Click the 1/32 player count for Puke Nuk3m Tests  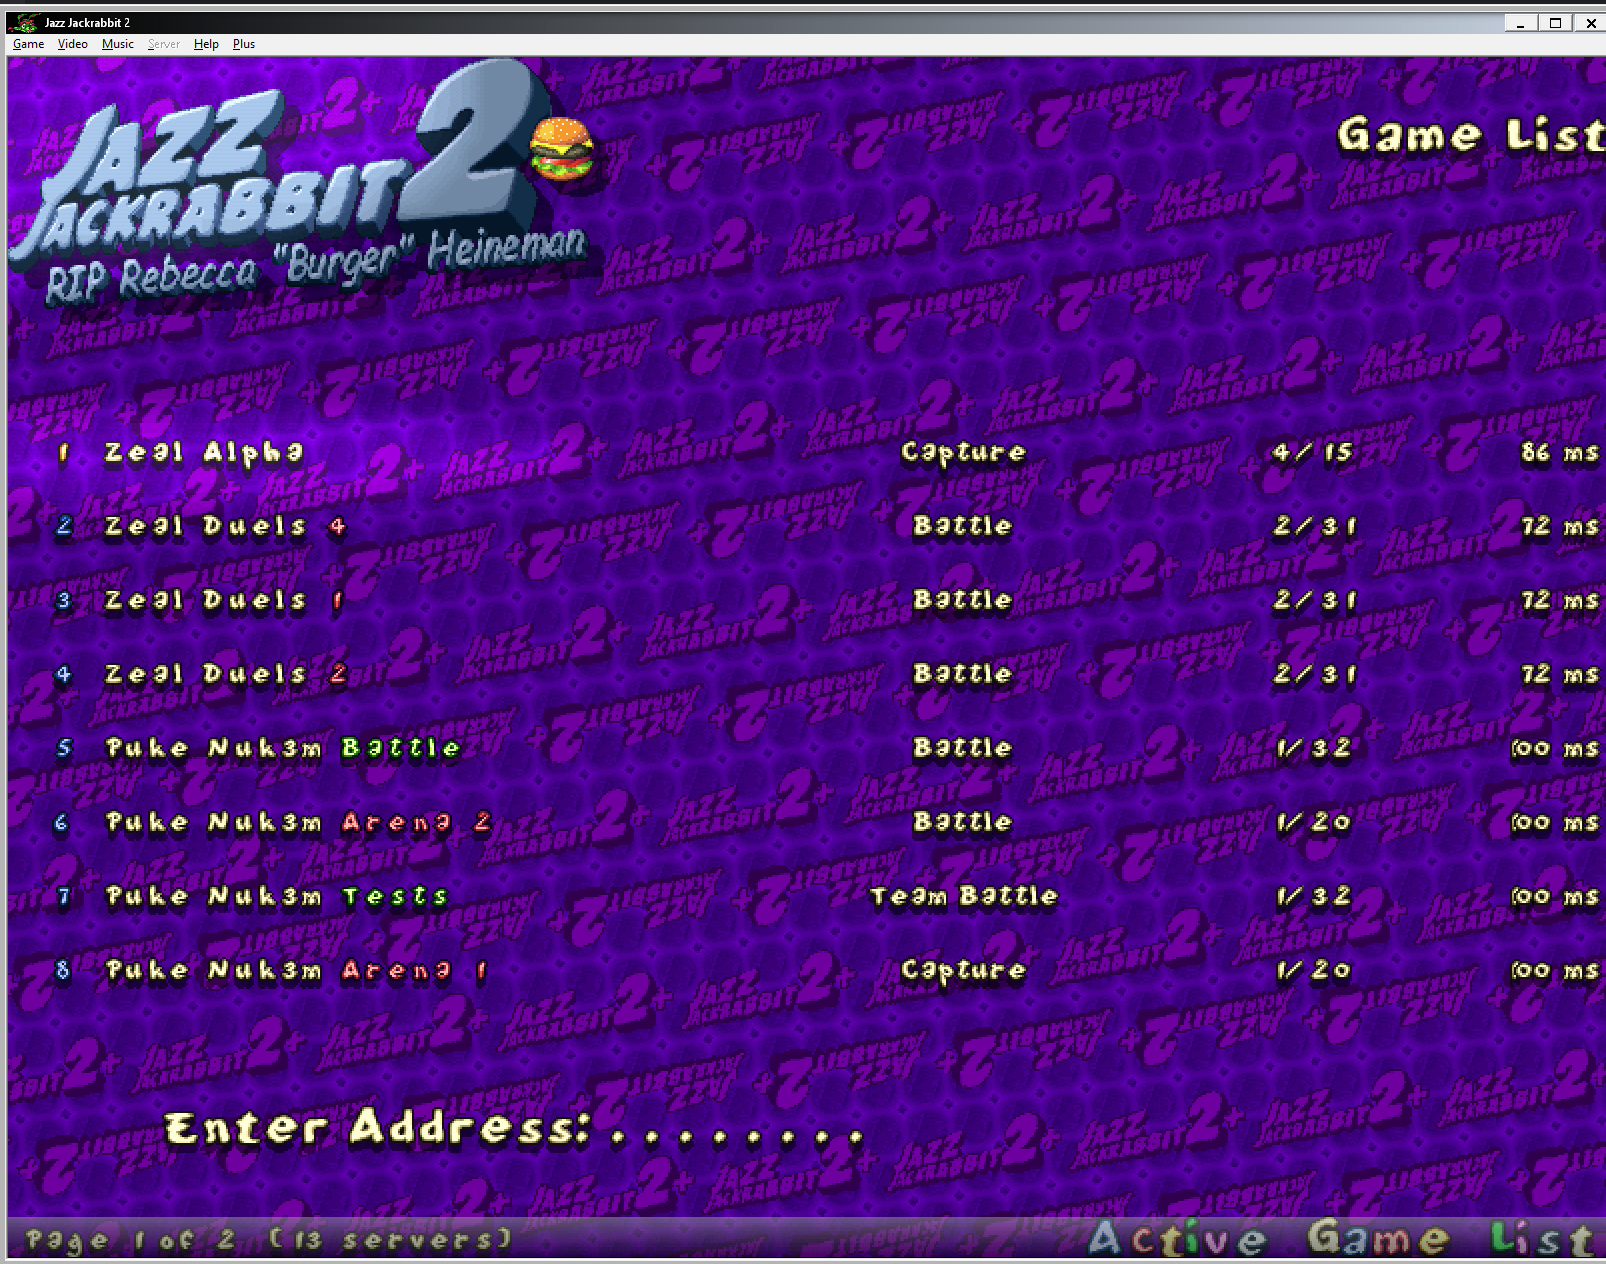(x=1314, y=896)
